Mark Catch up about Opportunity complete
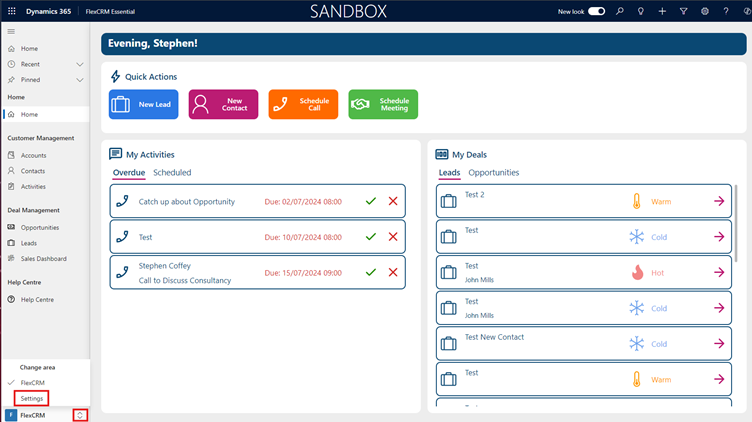This screenshot has height=422, width=752. (371, 201)
